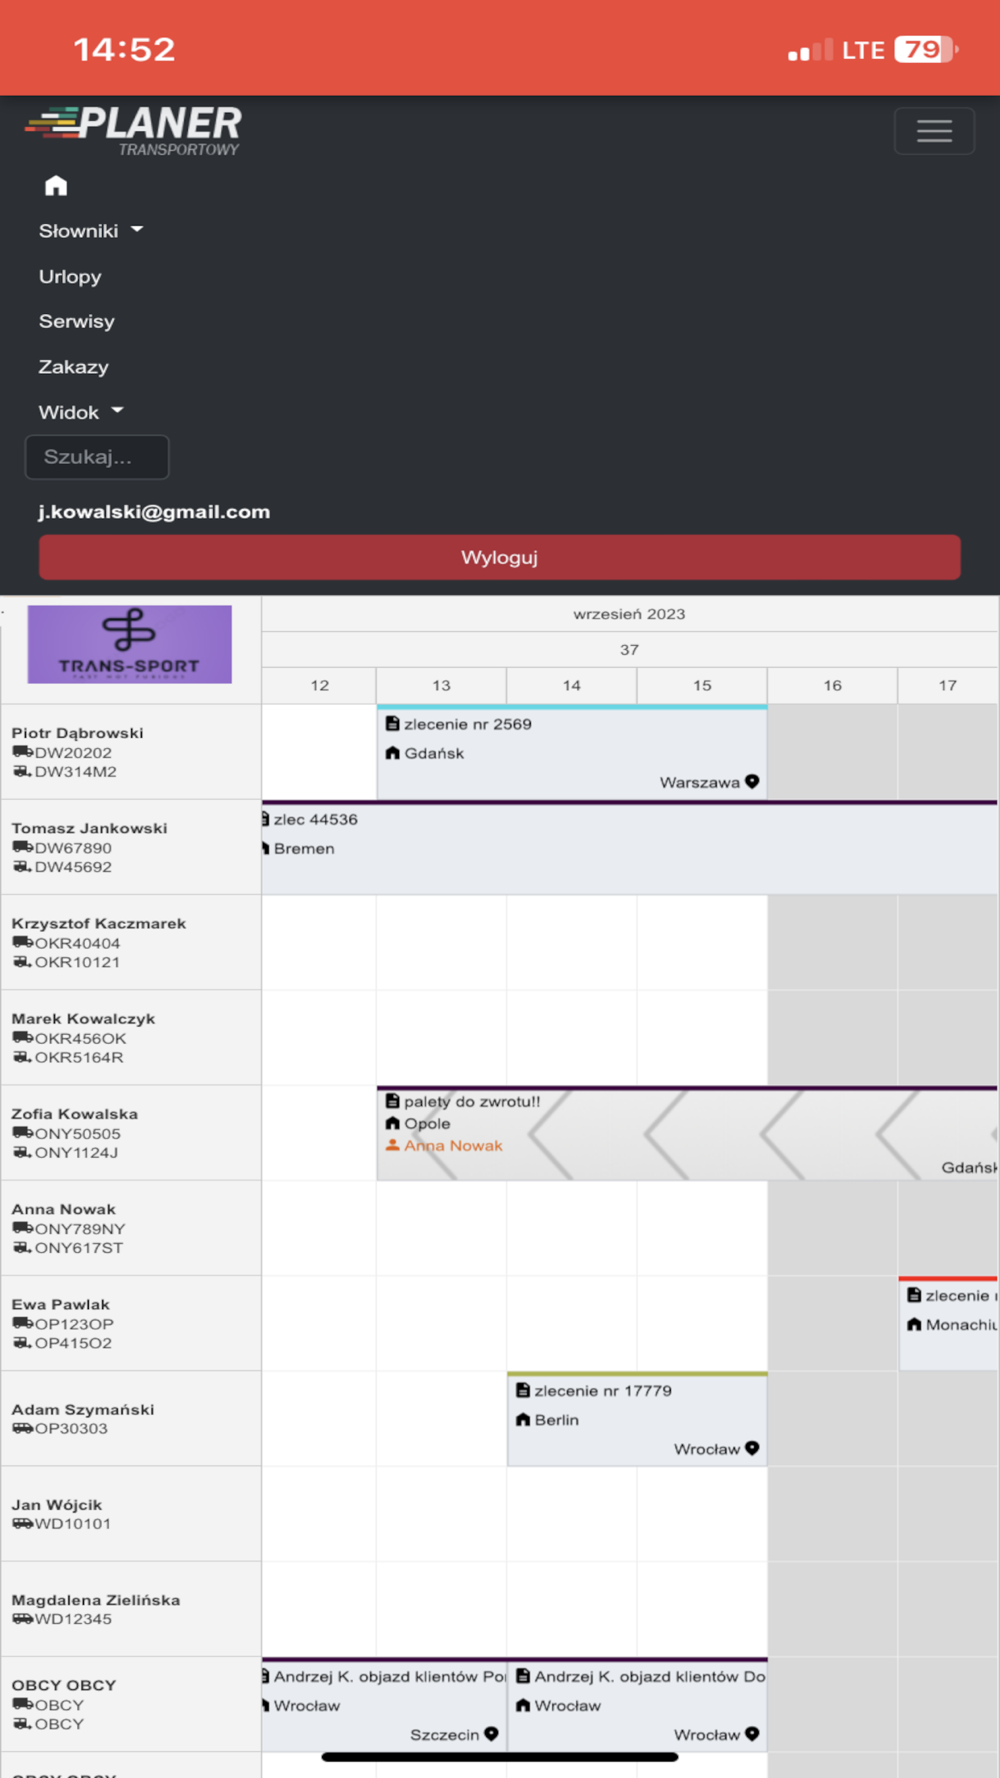This screenshot has width=1000, height=1778.
Task: Select driver Piotr Dąbrowski
Action: point(77,733)
